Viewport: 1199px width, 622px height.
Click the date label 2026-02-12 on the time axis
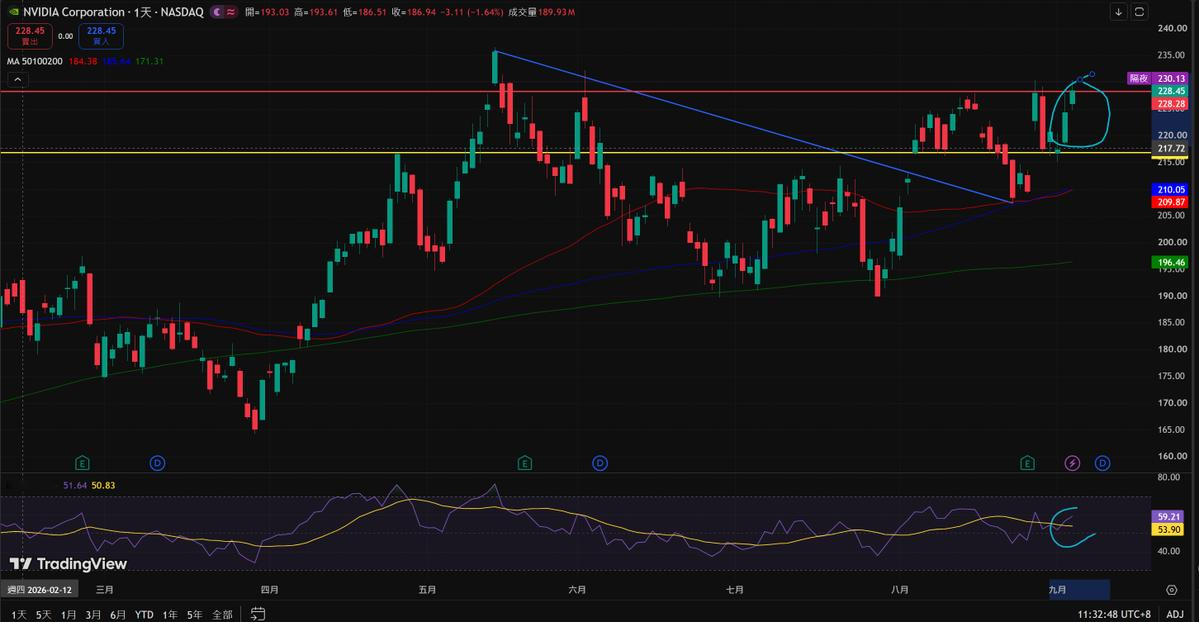39,590
